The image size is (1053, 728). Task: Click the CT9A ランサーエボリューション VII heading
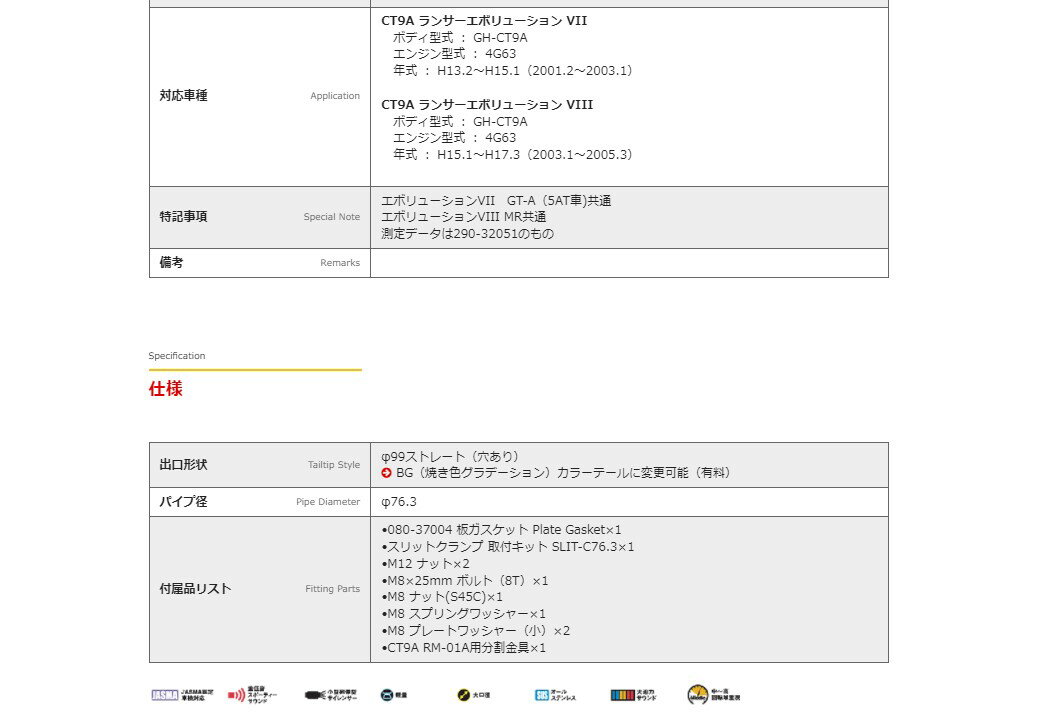coord(484,20)
